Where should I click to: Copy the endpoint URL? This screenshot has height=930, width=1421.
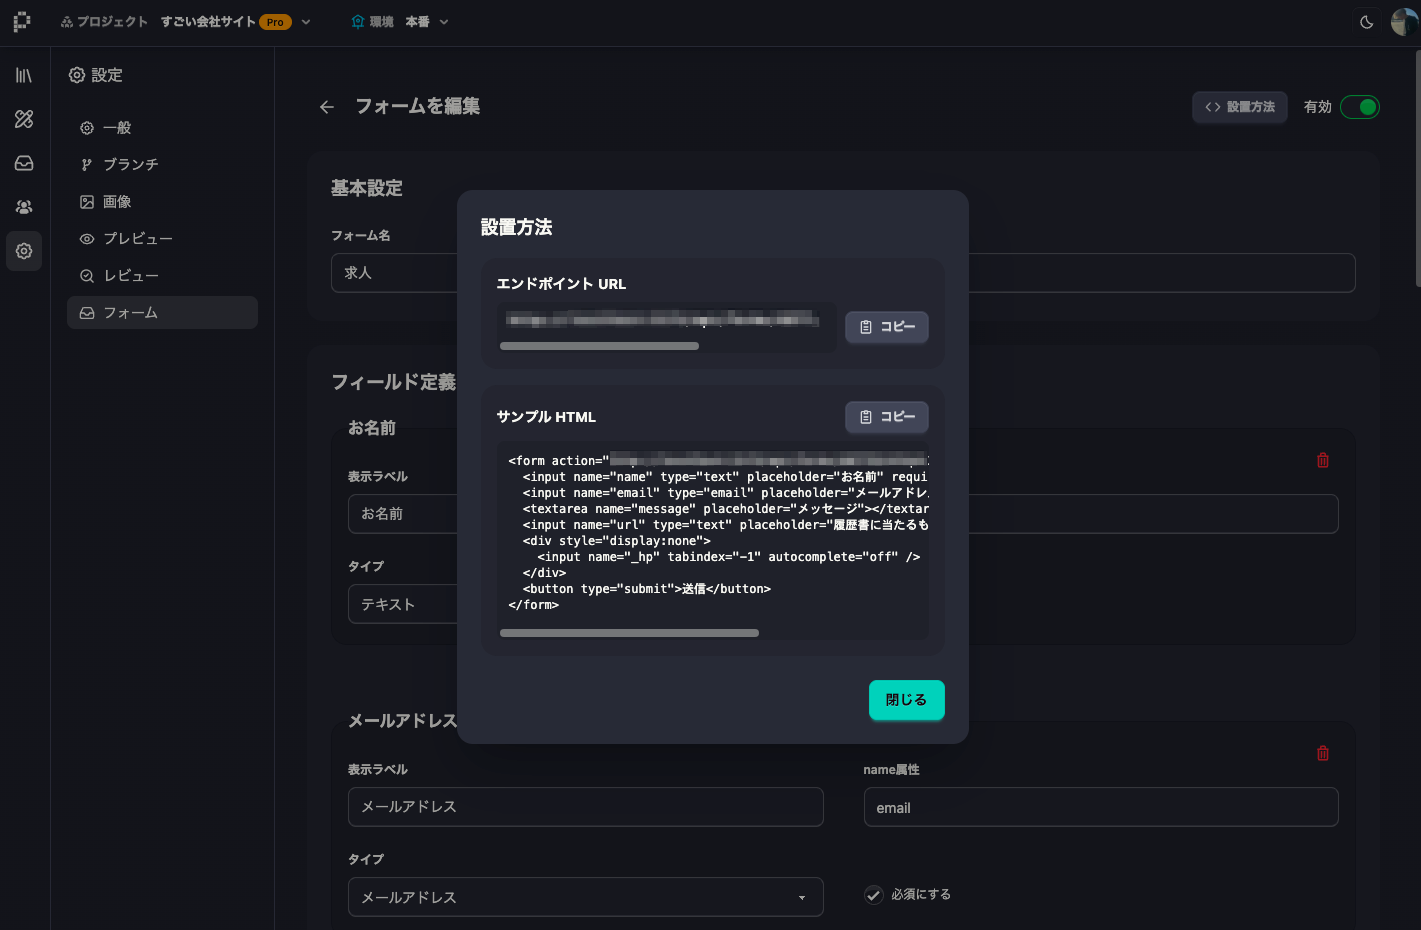coord(887,327)
